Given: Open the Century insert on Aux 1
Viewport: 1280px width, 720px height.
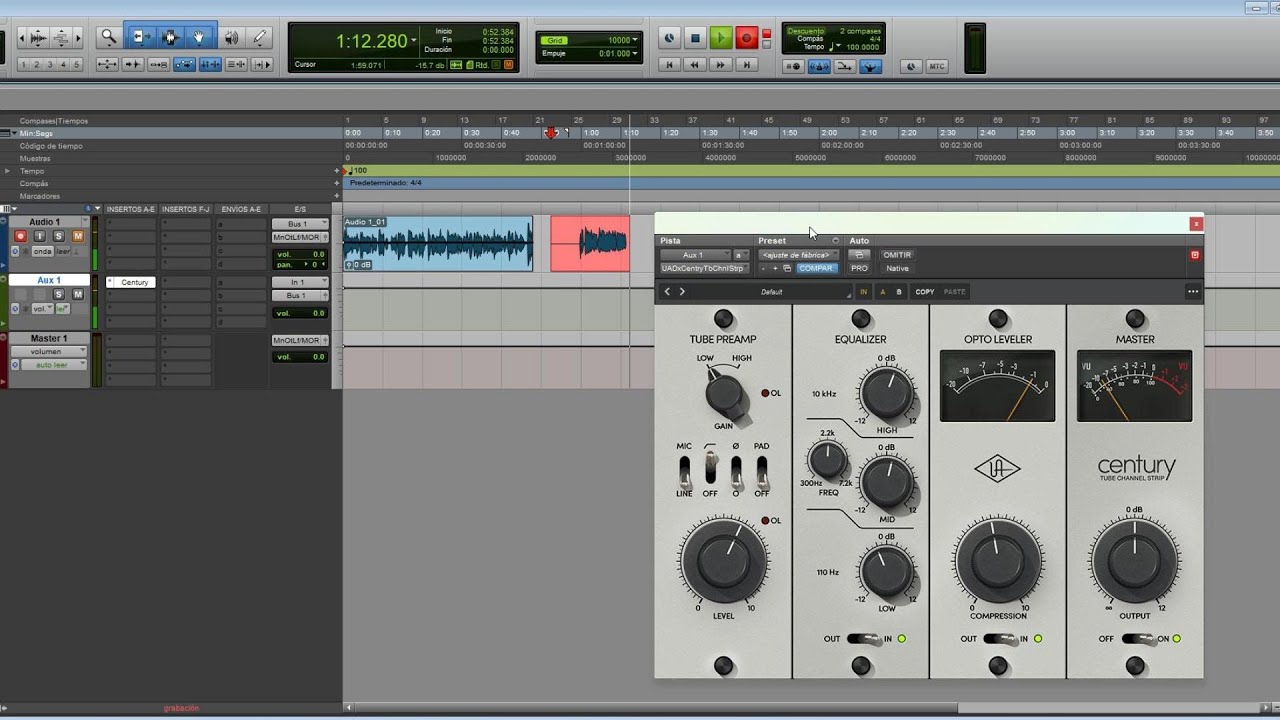Looking at the screenshot, I should [x=134, y=283].
